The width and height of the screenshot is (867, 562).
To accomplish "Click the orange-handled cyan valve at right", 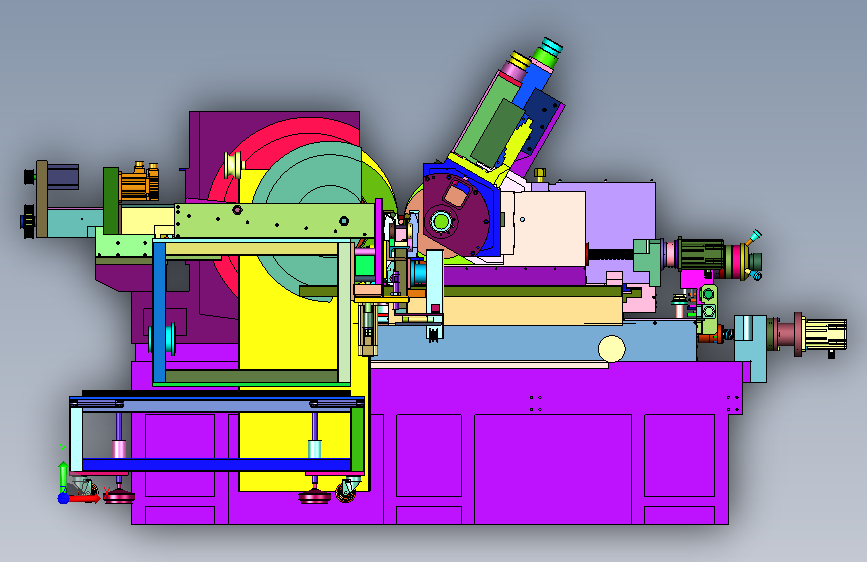I will [x=753, y=238].
